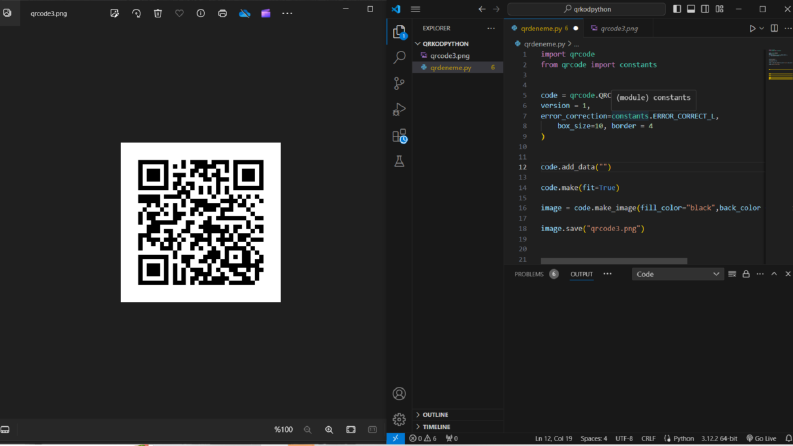Click the %100 zoom level in Photos
This screenshot has height=446, width=793.
tap(283, 430)
